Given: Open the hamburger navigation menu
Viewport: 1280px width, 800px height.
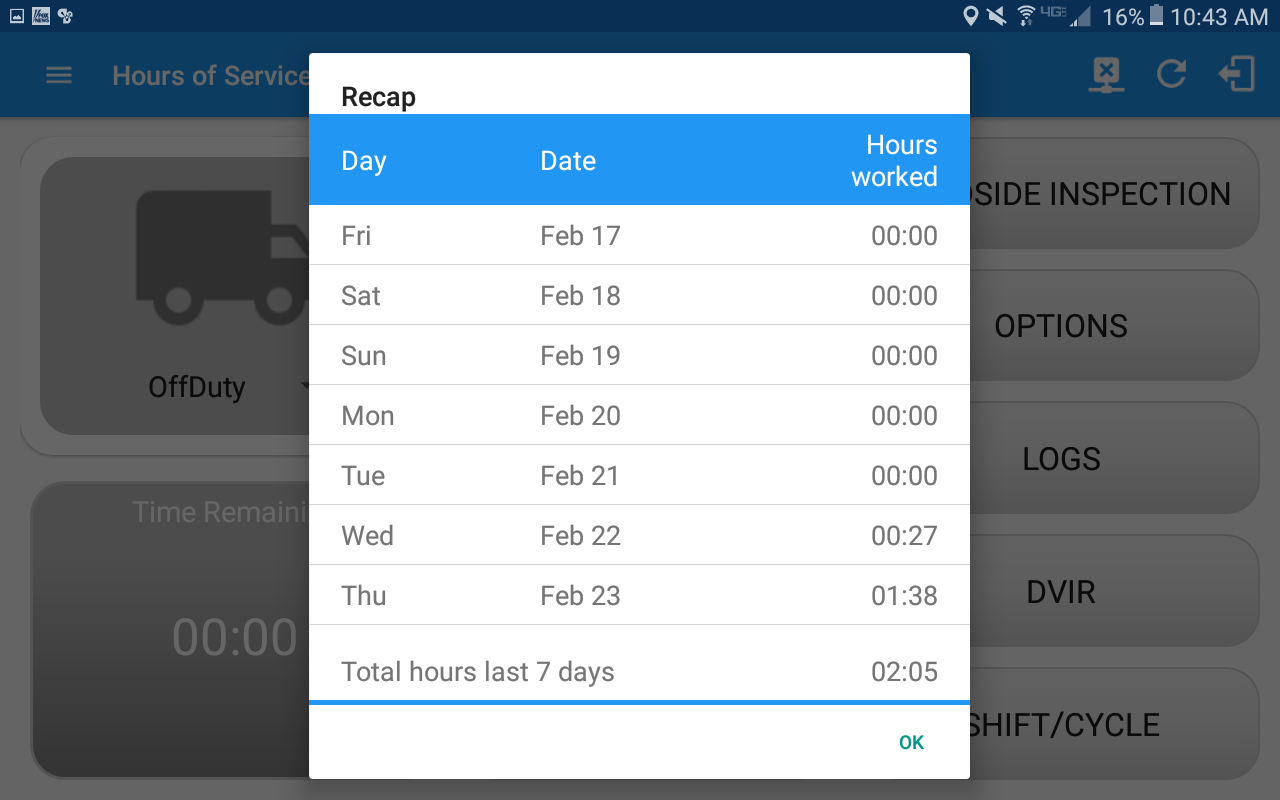Looking at the screenshot, I should coord(59,76).
